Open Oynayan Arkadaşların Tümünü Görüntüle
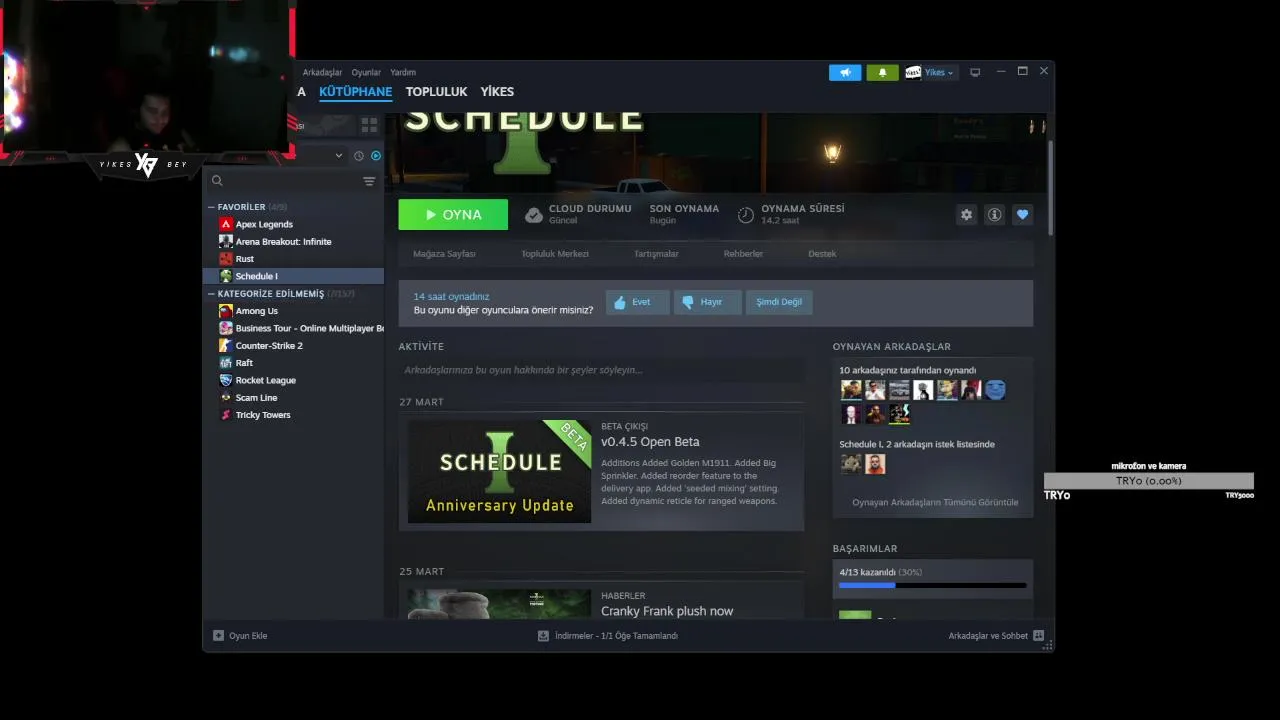1280x720 pixels. pyautogui.click(x=935, y=502)
